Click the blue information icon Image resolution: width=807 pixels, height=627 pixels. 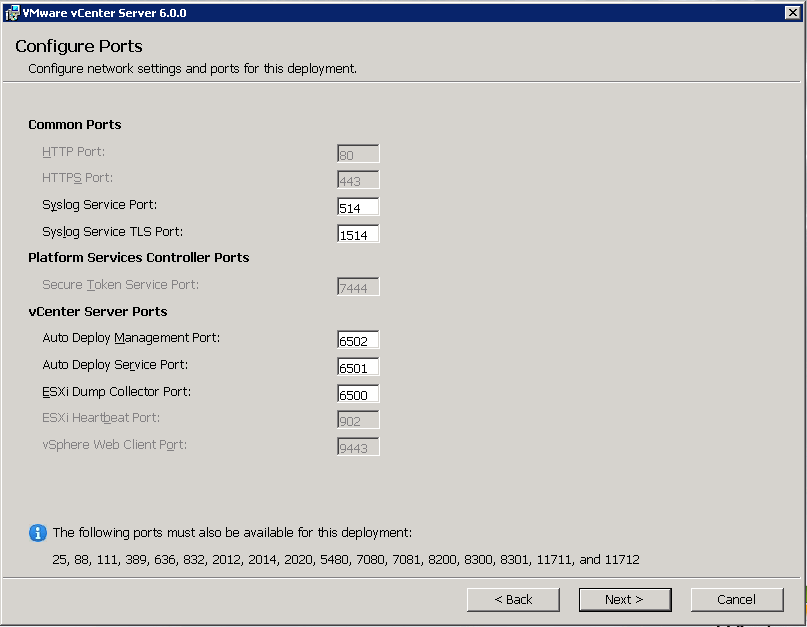[38, 533]
